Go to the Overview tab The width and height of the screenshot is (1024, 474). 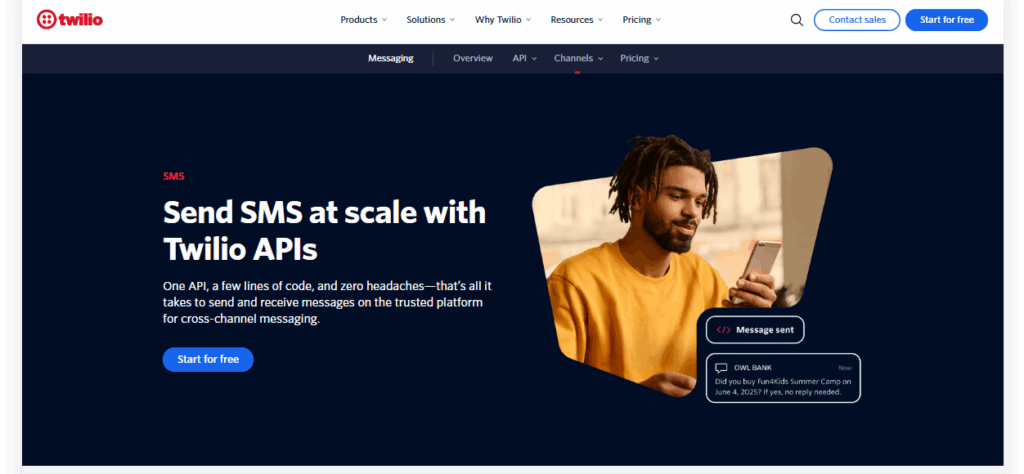473,58
